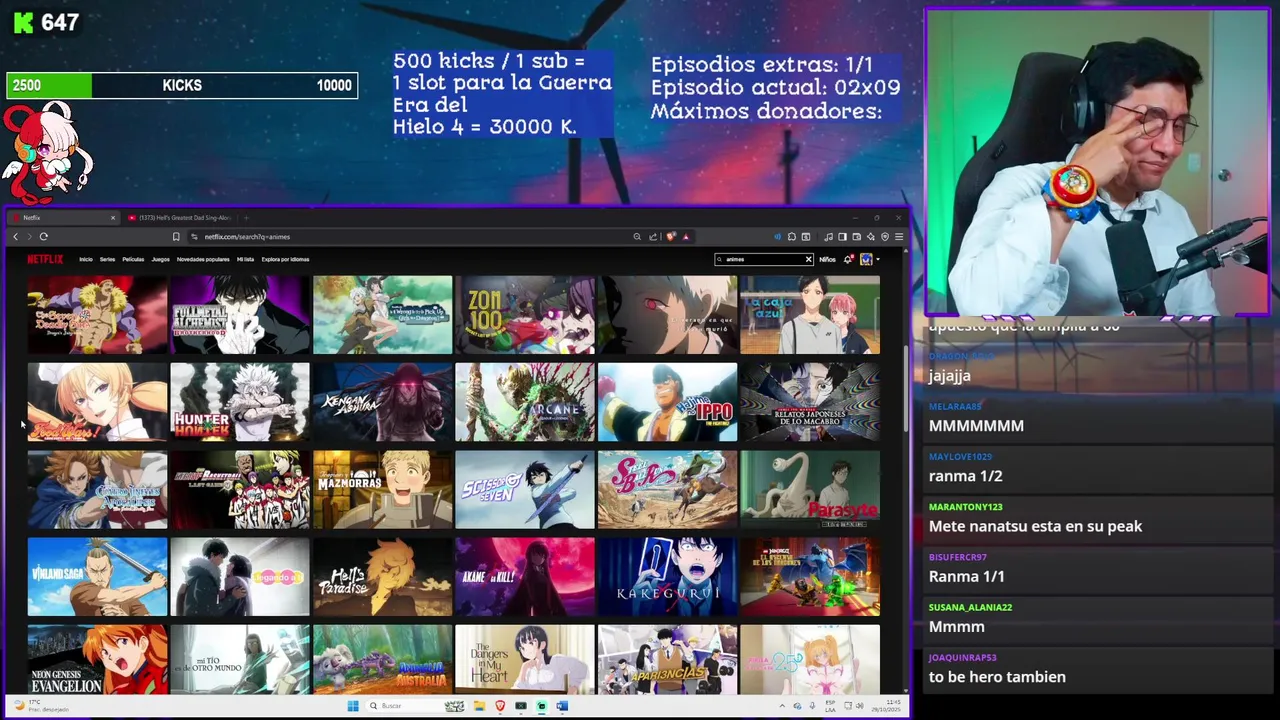Open File Explorer from taskbar

pos(479,706)
